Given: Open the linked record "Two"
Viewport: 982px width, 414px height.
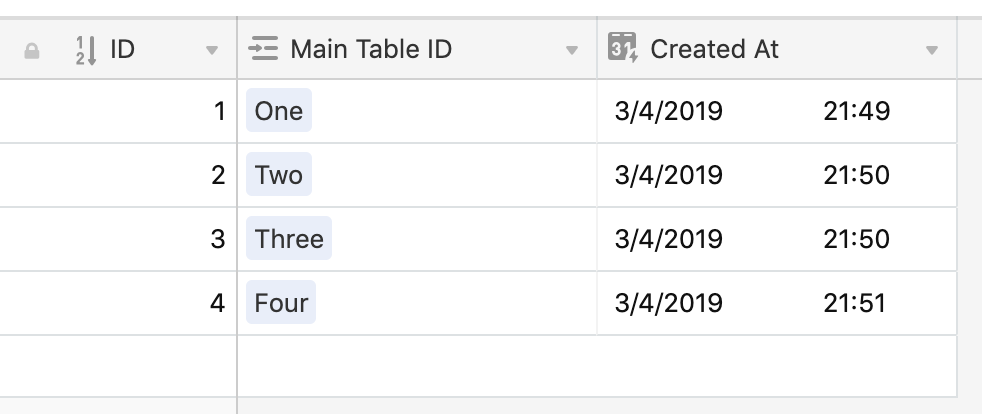Looking at the screenshot, I should tap(279, 174).
